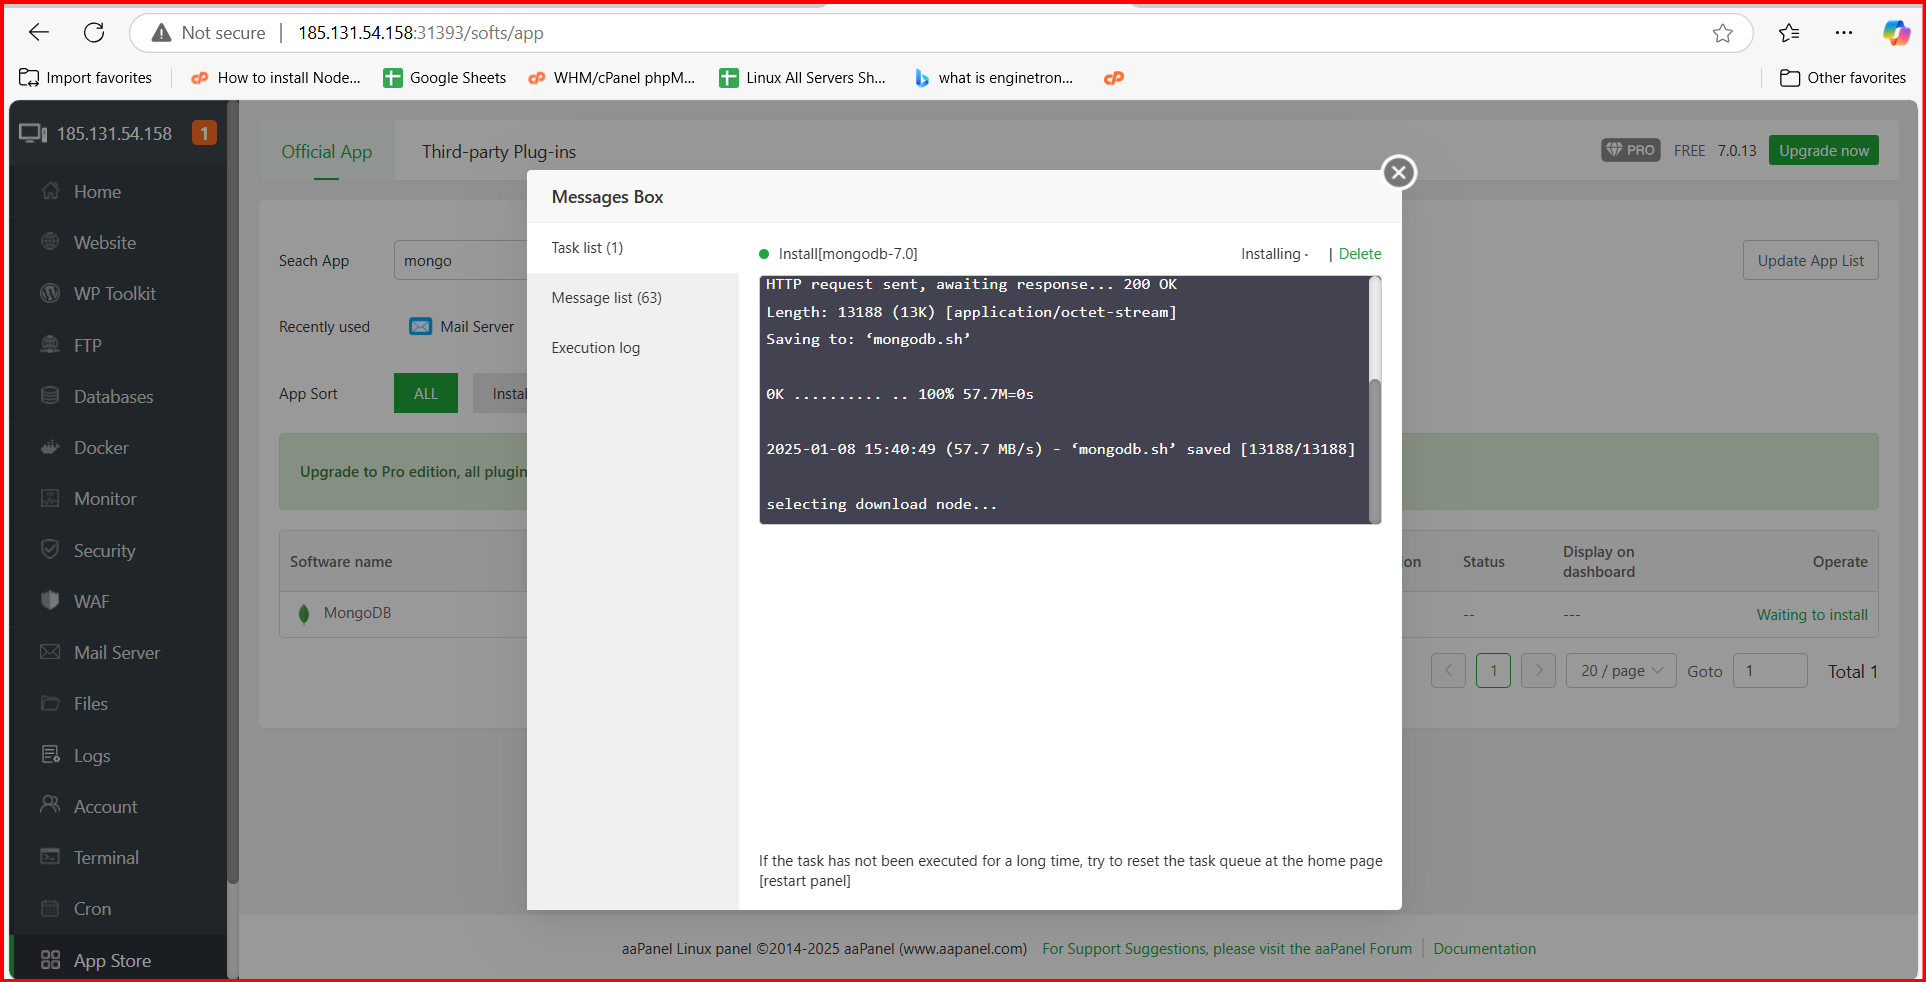
Task: Visit the aaPanel Forum support link
Action: [x=1227, y=949]
